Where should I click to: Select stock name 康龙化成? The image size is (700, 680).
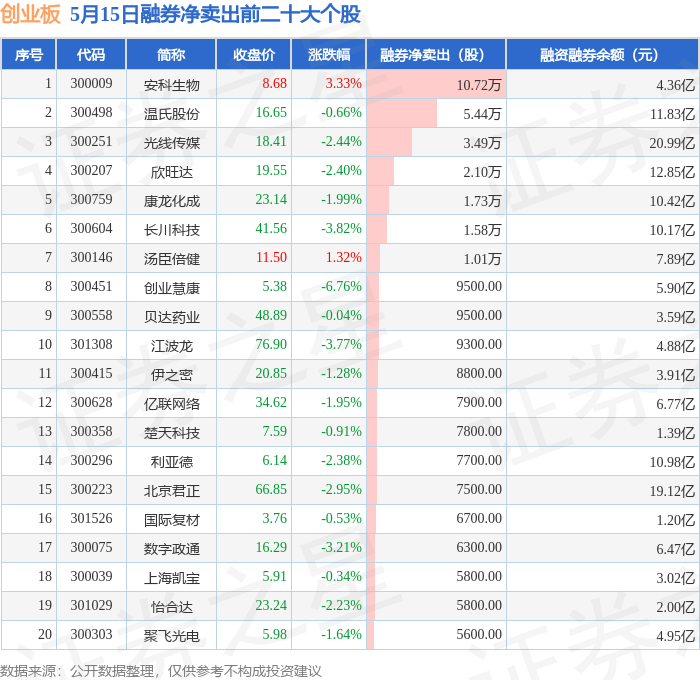171,201
